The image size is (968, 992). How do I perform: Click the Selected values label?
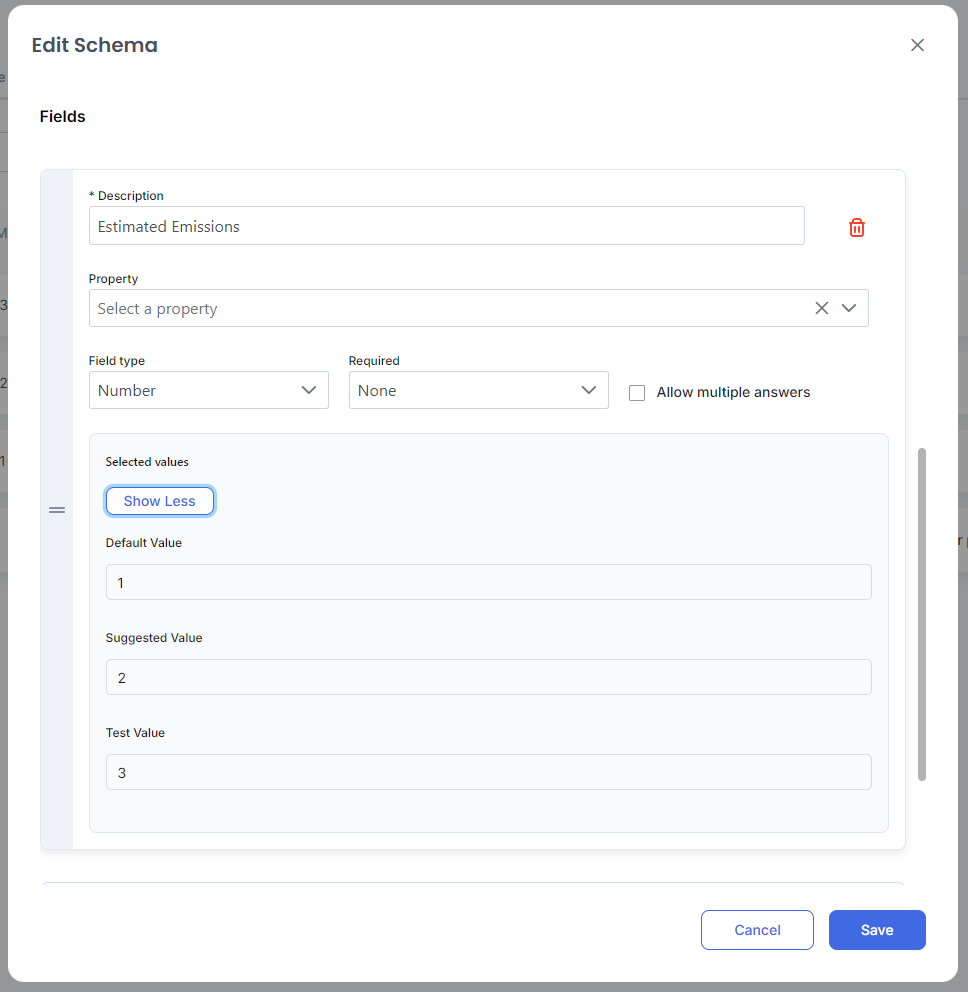coord(147,462)
